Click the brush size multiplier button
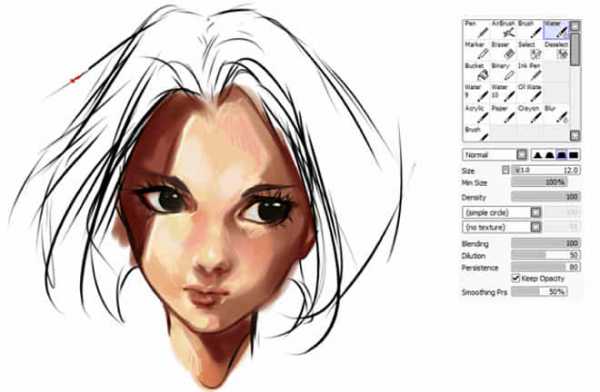Image resolution: width=600 pixels, height=392 pixels. (505, 170)
